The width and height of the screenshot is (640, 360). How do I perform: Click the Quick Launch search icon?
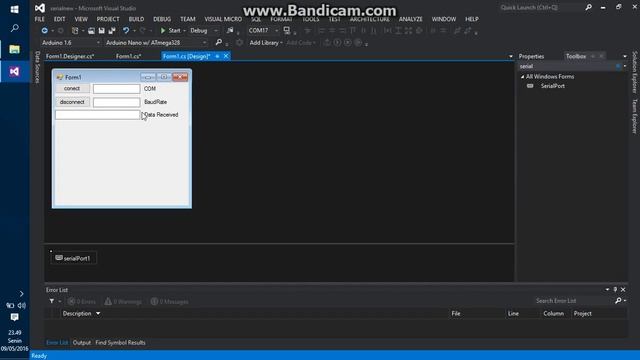click(x=588, y=7)
